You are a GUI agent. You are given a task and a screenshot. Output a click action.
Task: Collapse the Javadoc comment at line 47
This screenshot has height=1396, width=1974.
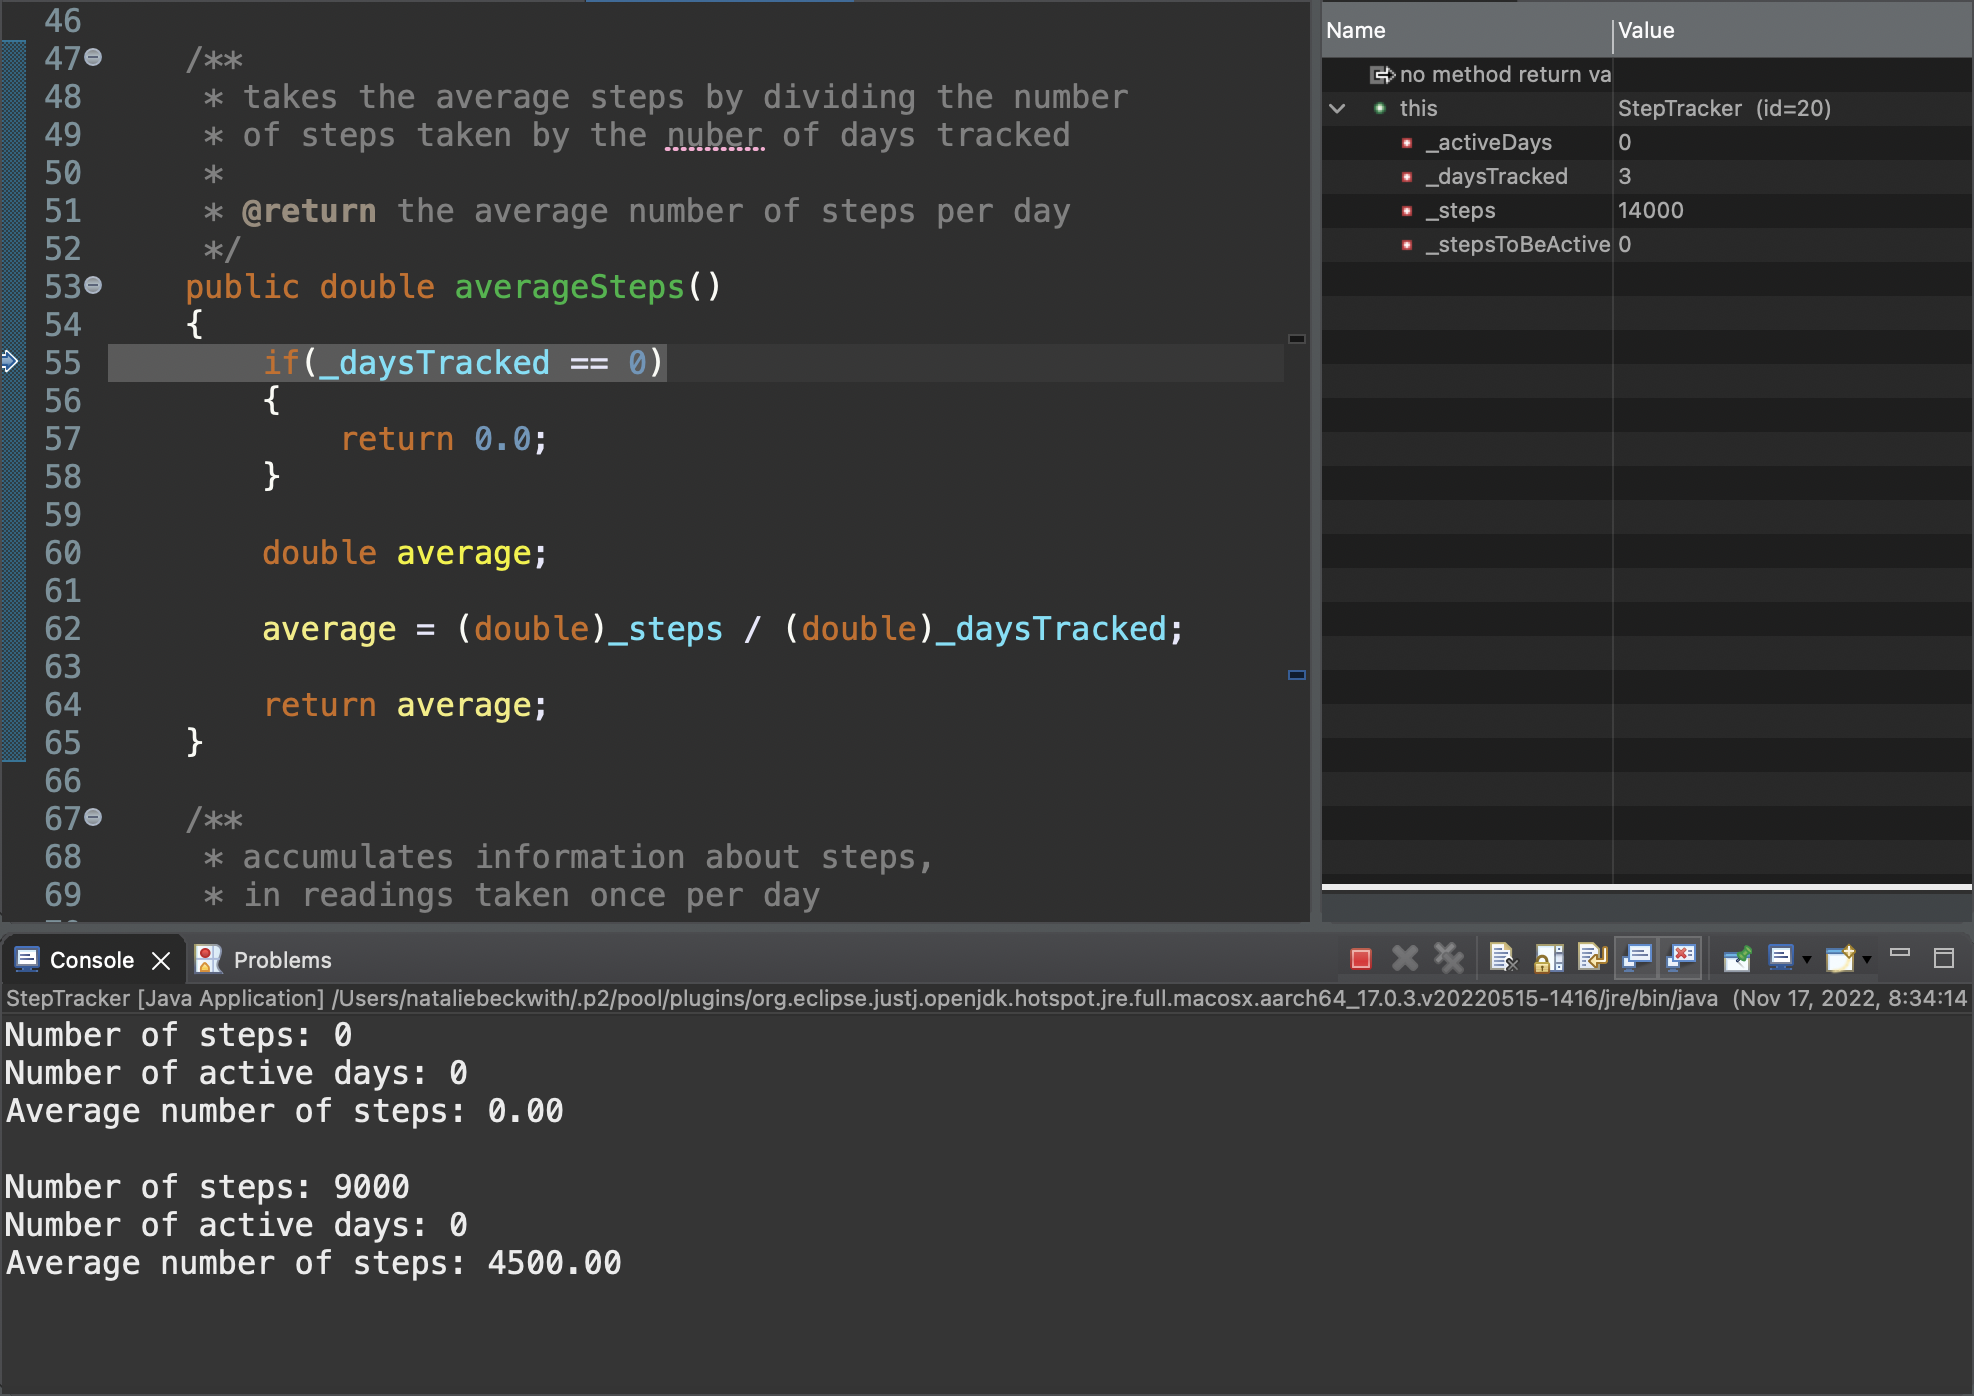93,58
